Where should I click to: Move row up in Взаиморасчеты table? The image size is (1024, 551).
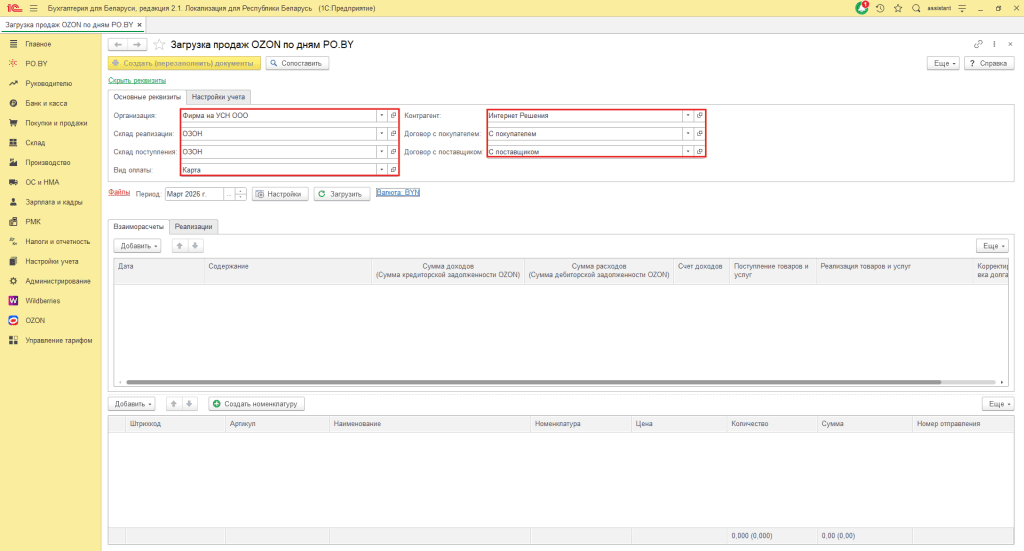coord(180,246)
